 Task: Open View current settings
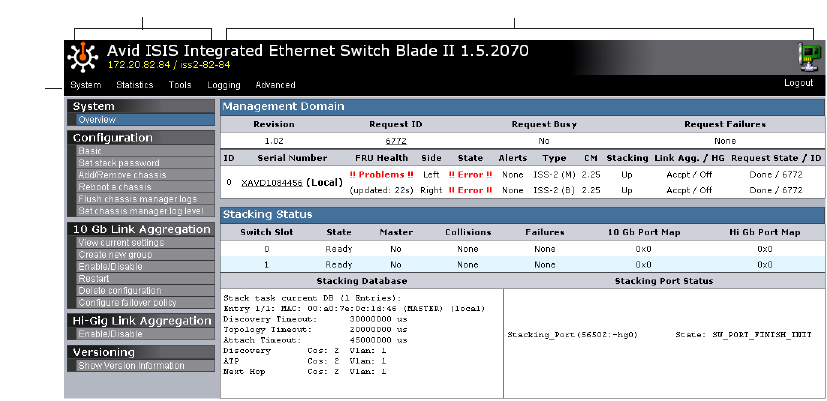[x=145, y=243]
